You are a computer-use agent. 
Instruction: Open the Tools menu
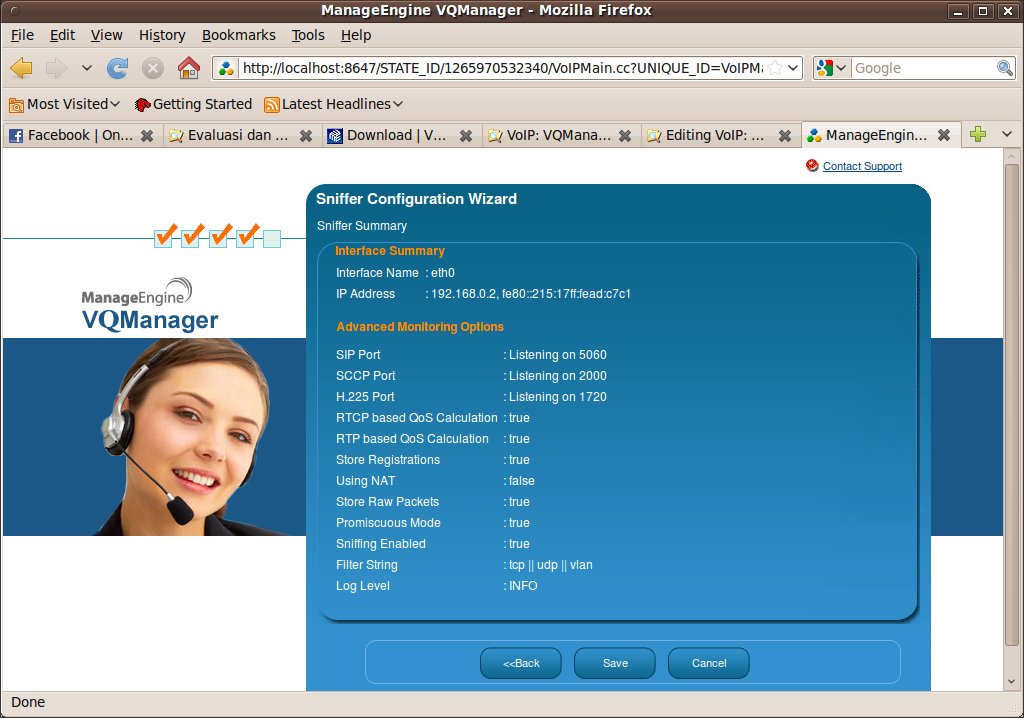pos(308,35)
